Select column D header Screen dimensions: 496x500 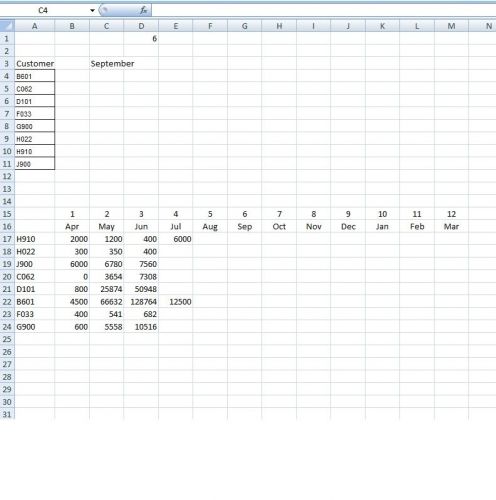coord(141,26)
